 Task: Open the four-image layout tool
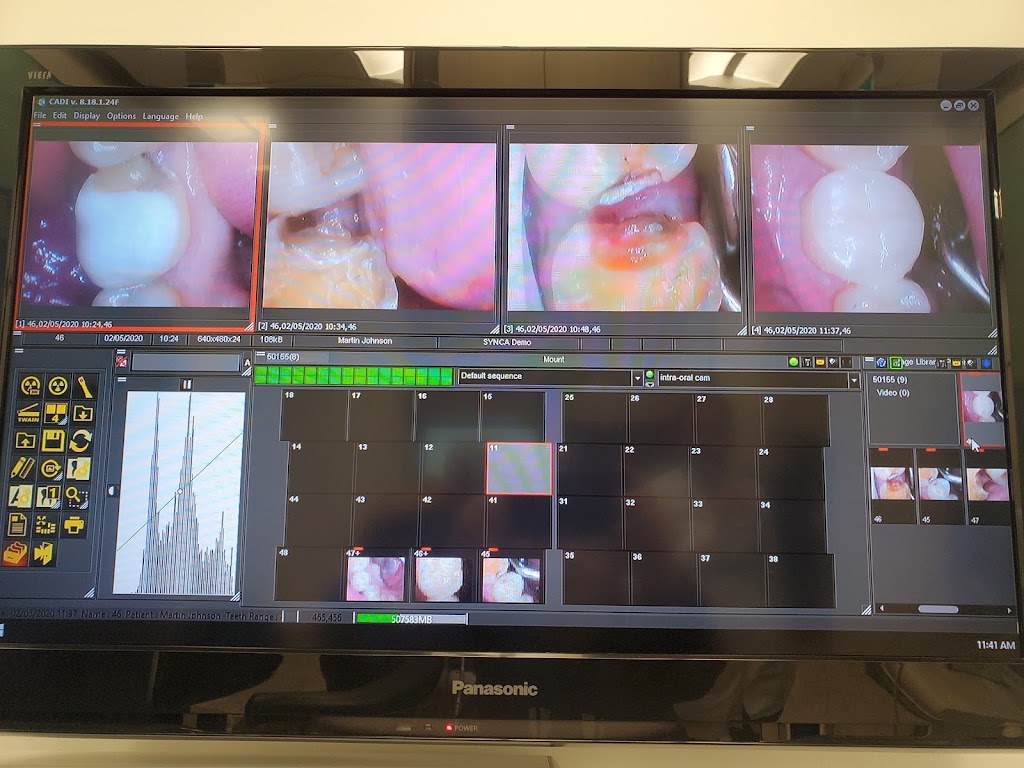click(x=56, y=413)
